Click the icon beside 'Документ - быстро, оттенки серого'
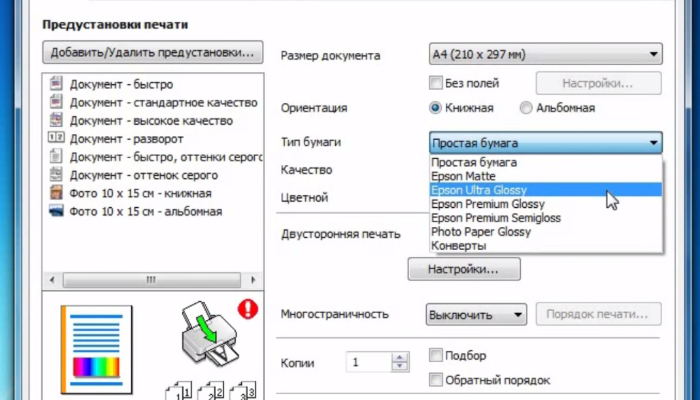 point(56,156)
